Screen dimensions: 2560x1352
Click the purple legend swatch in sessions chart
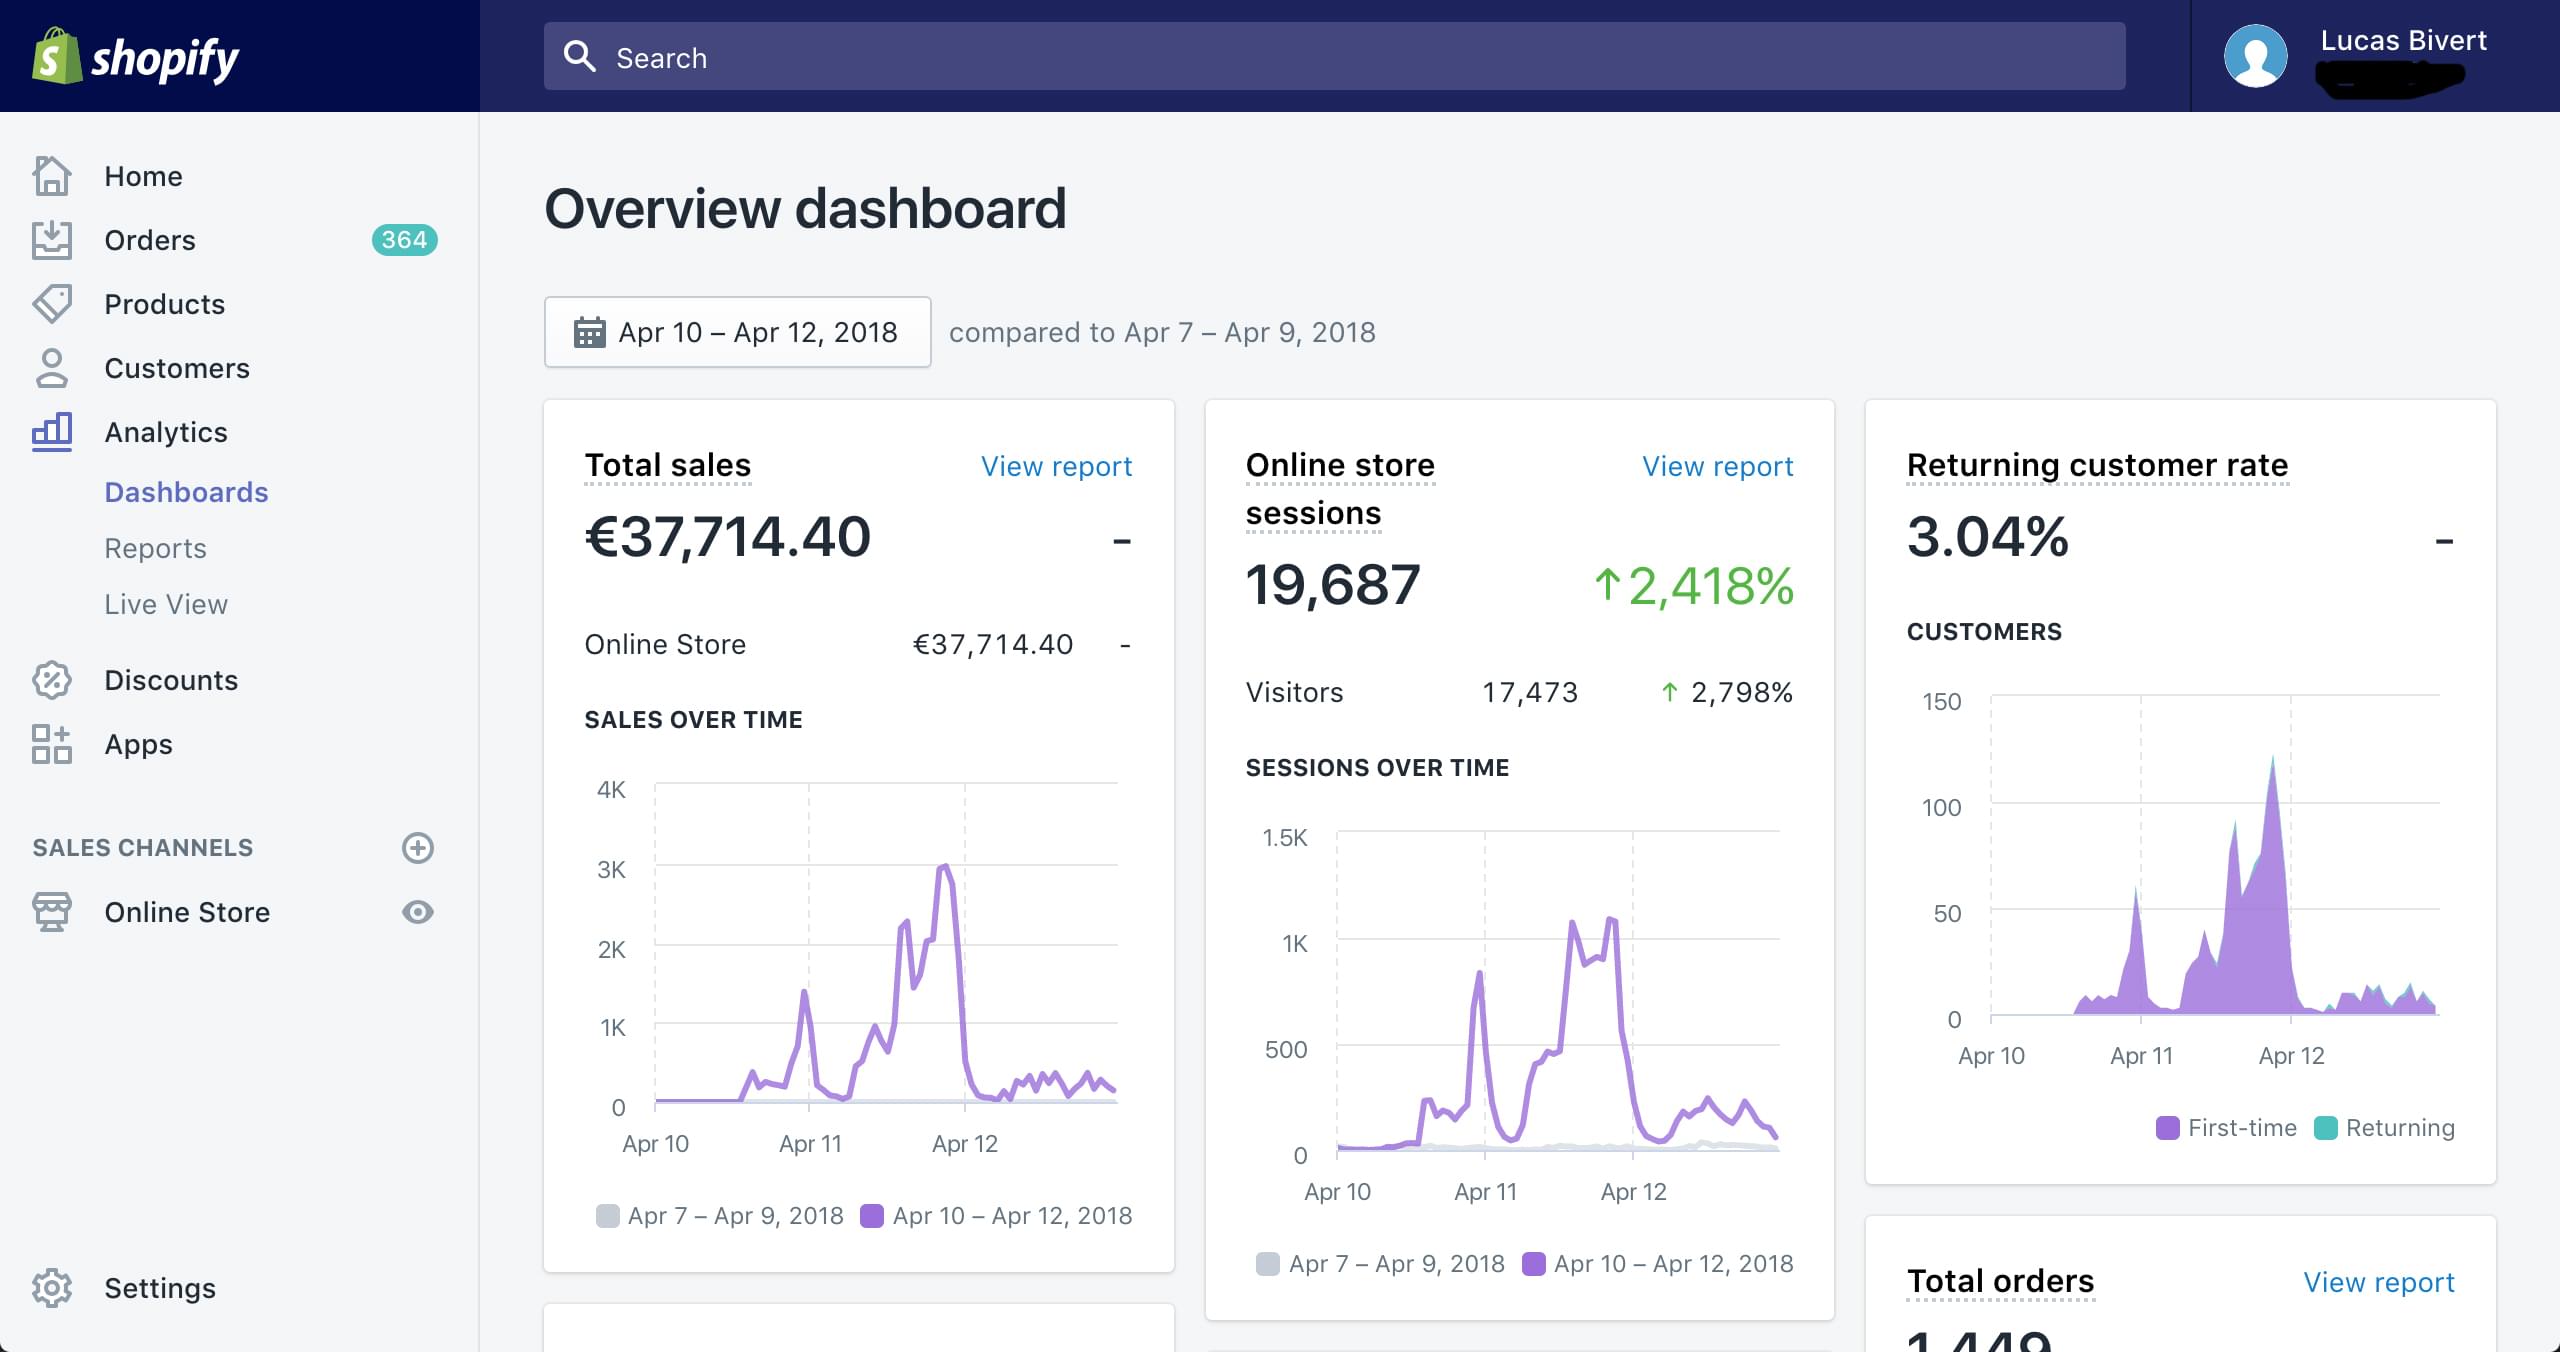click(x=1533, y=1263)
